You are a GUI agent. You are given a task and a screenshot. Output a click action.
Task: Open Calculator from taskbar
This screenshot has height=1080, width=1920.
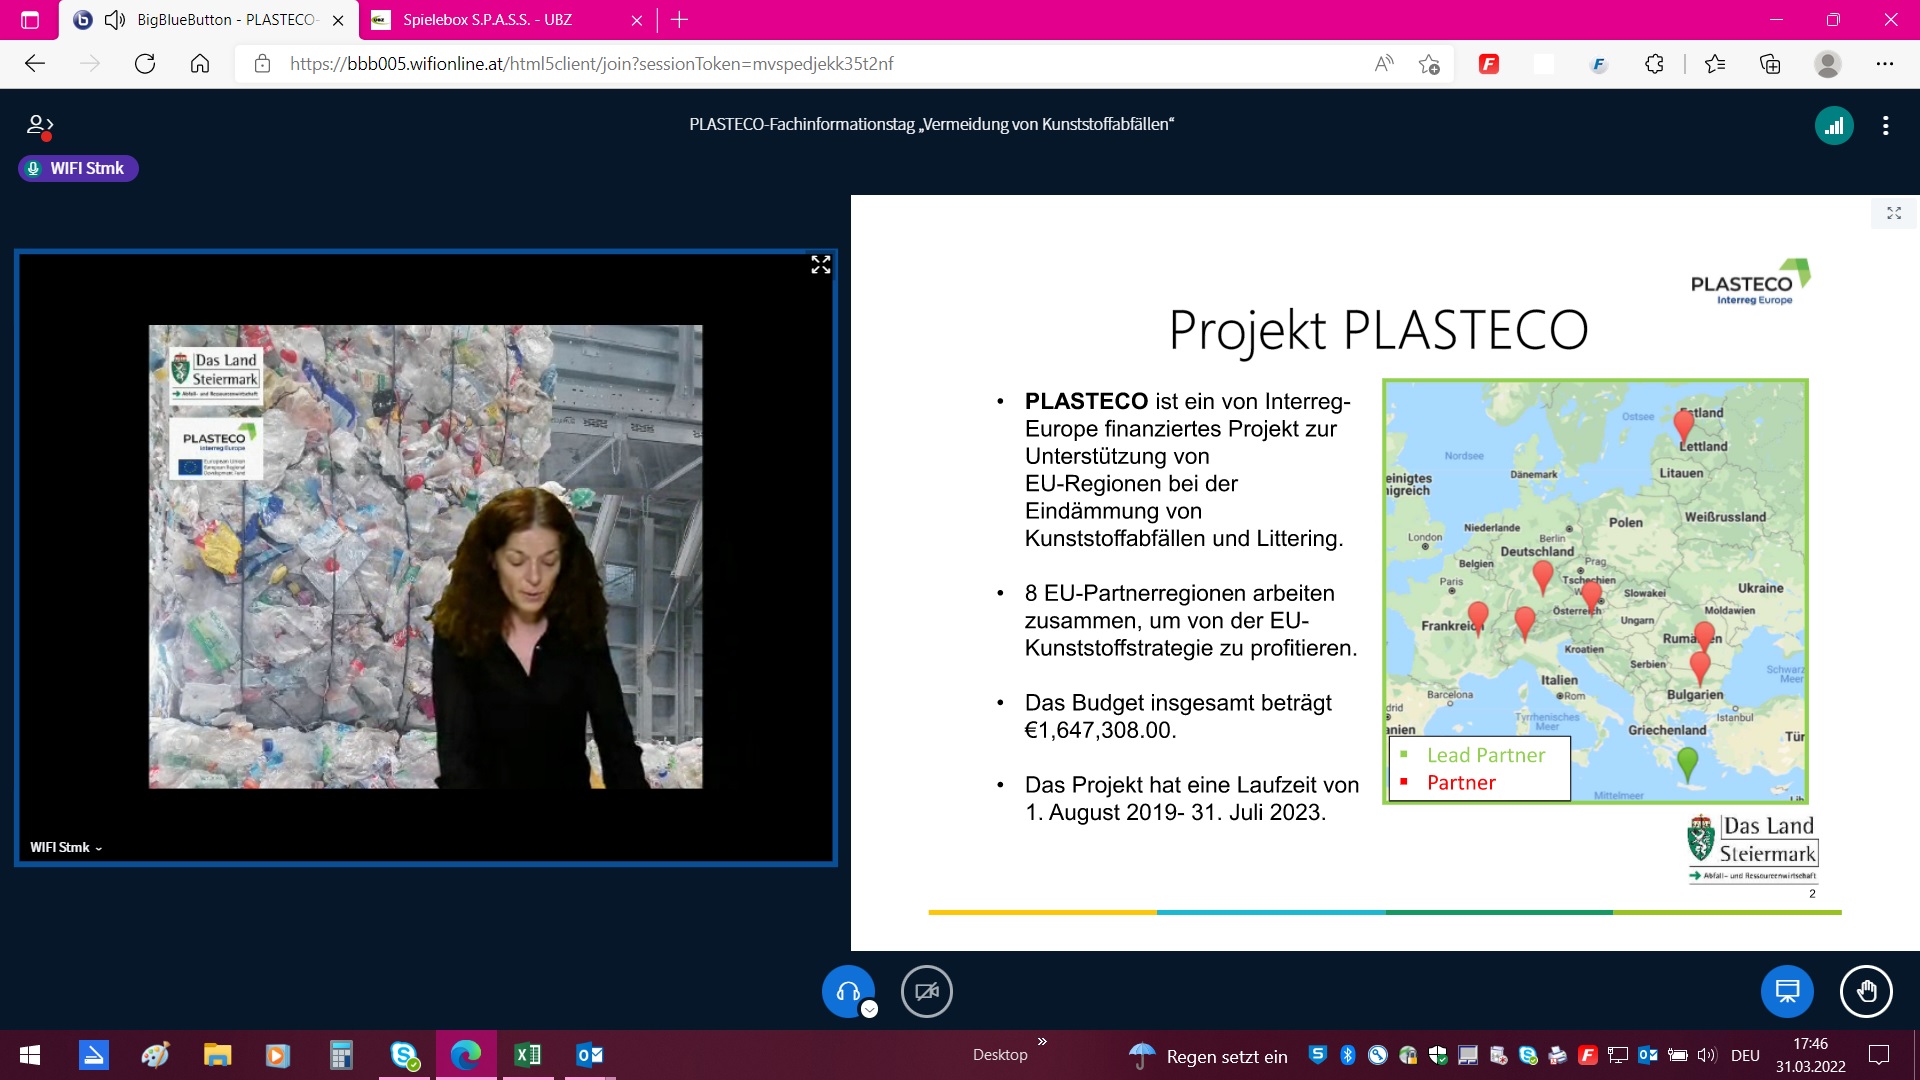tap(341, 1055)
